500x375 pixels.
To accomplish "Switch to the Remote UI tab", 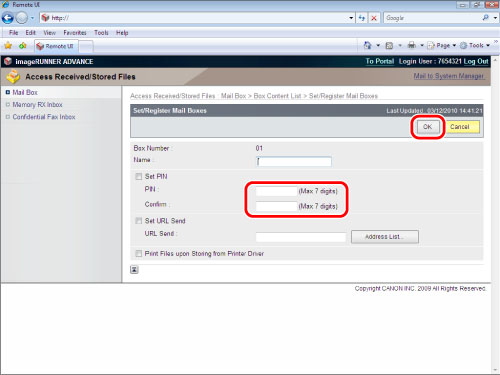I will [x=56, y=46].
